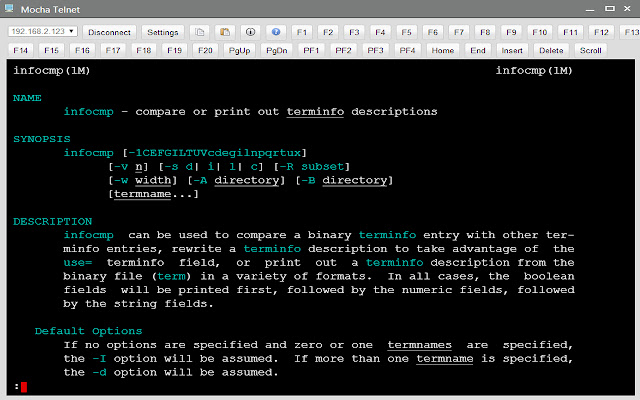Send the F20 key
The image size is (640, 400).
(x=205, y=50)
